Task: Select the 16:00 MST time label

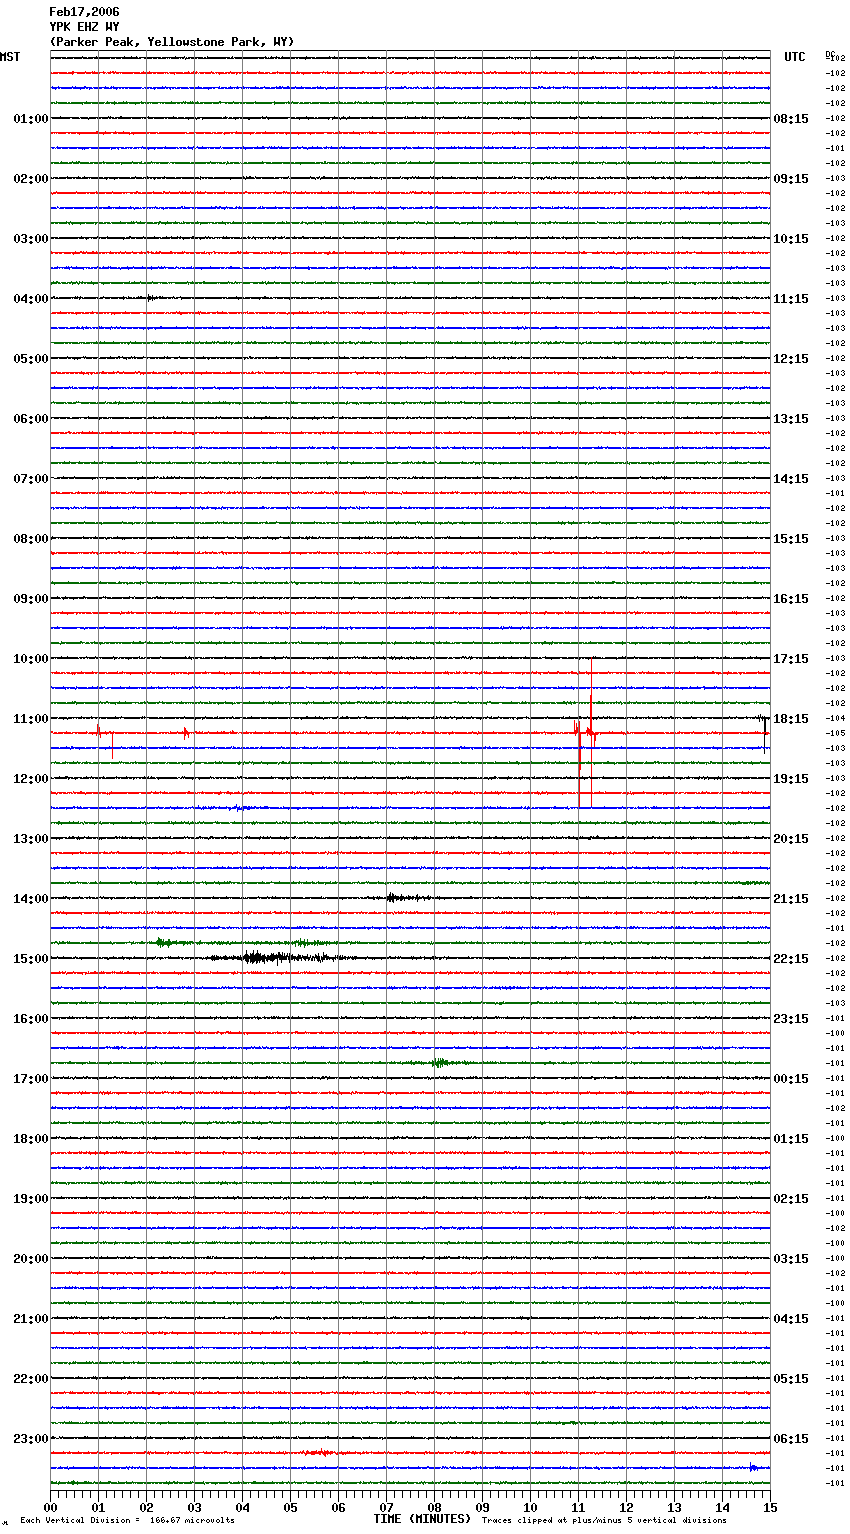Action: tap(30, 1019)
